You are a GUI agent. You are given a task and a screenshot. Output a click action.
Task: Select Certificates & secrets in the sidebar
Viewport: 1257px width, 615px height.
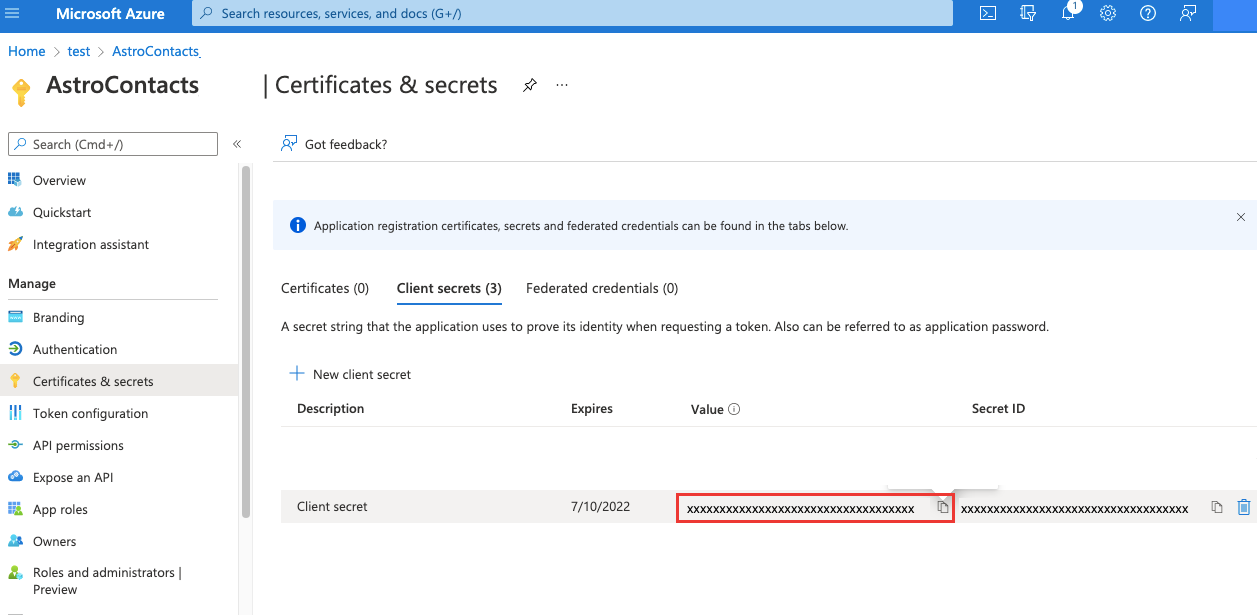[119, 381]
